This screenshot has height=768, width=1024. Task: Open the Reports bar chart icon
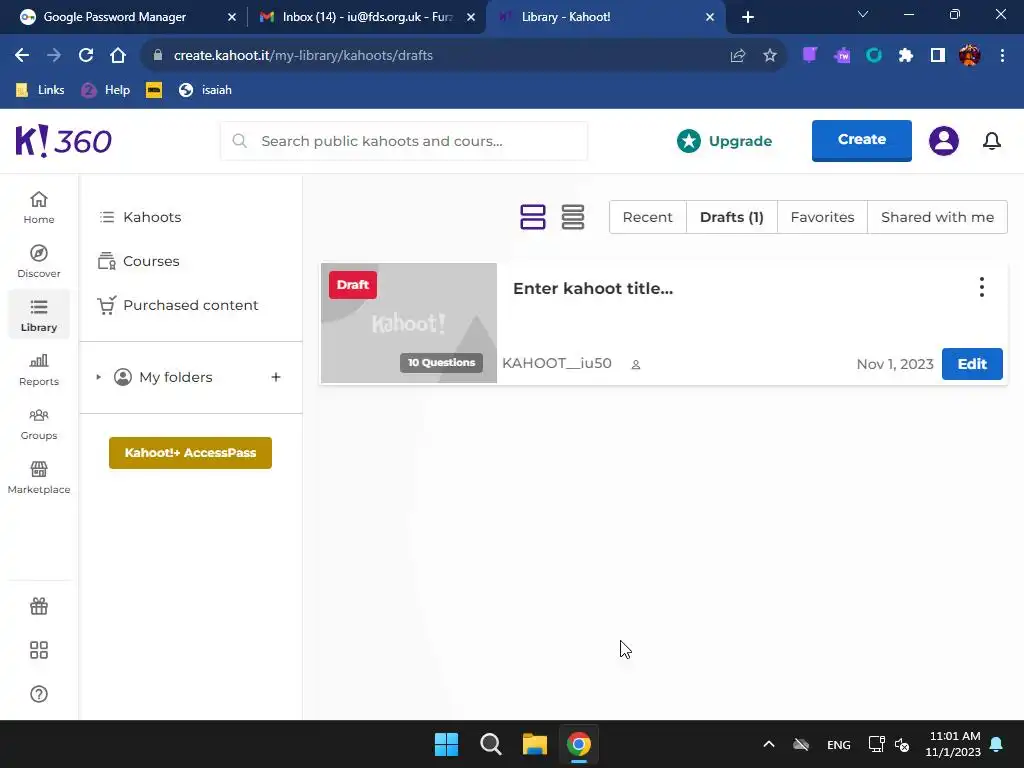tap(39, 360)
